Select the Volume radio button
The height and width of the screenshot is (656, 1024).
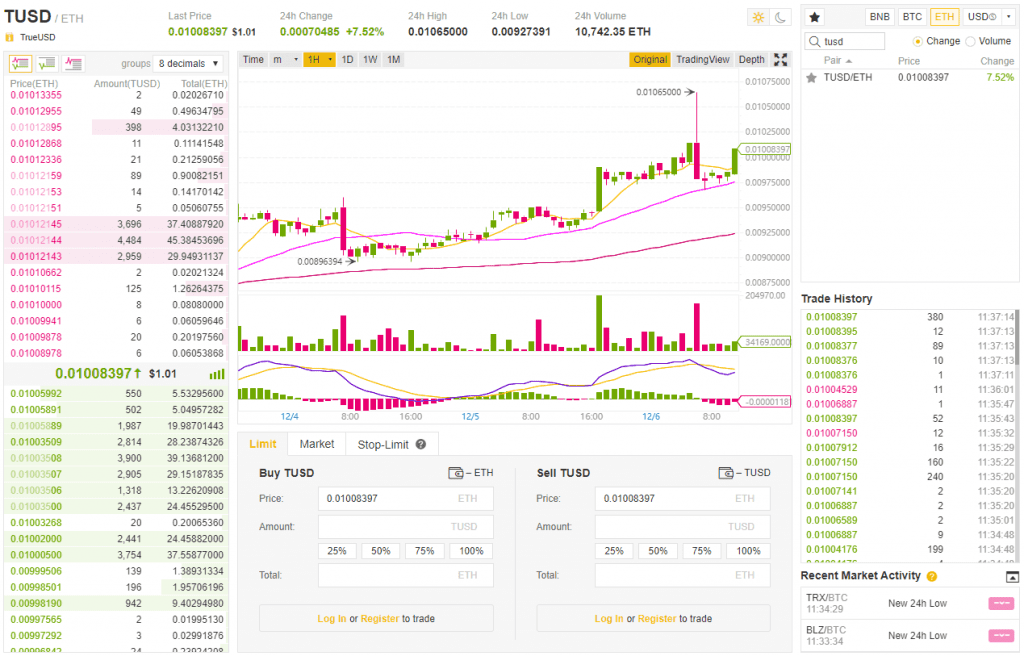click(970, 41)
